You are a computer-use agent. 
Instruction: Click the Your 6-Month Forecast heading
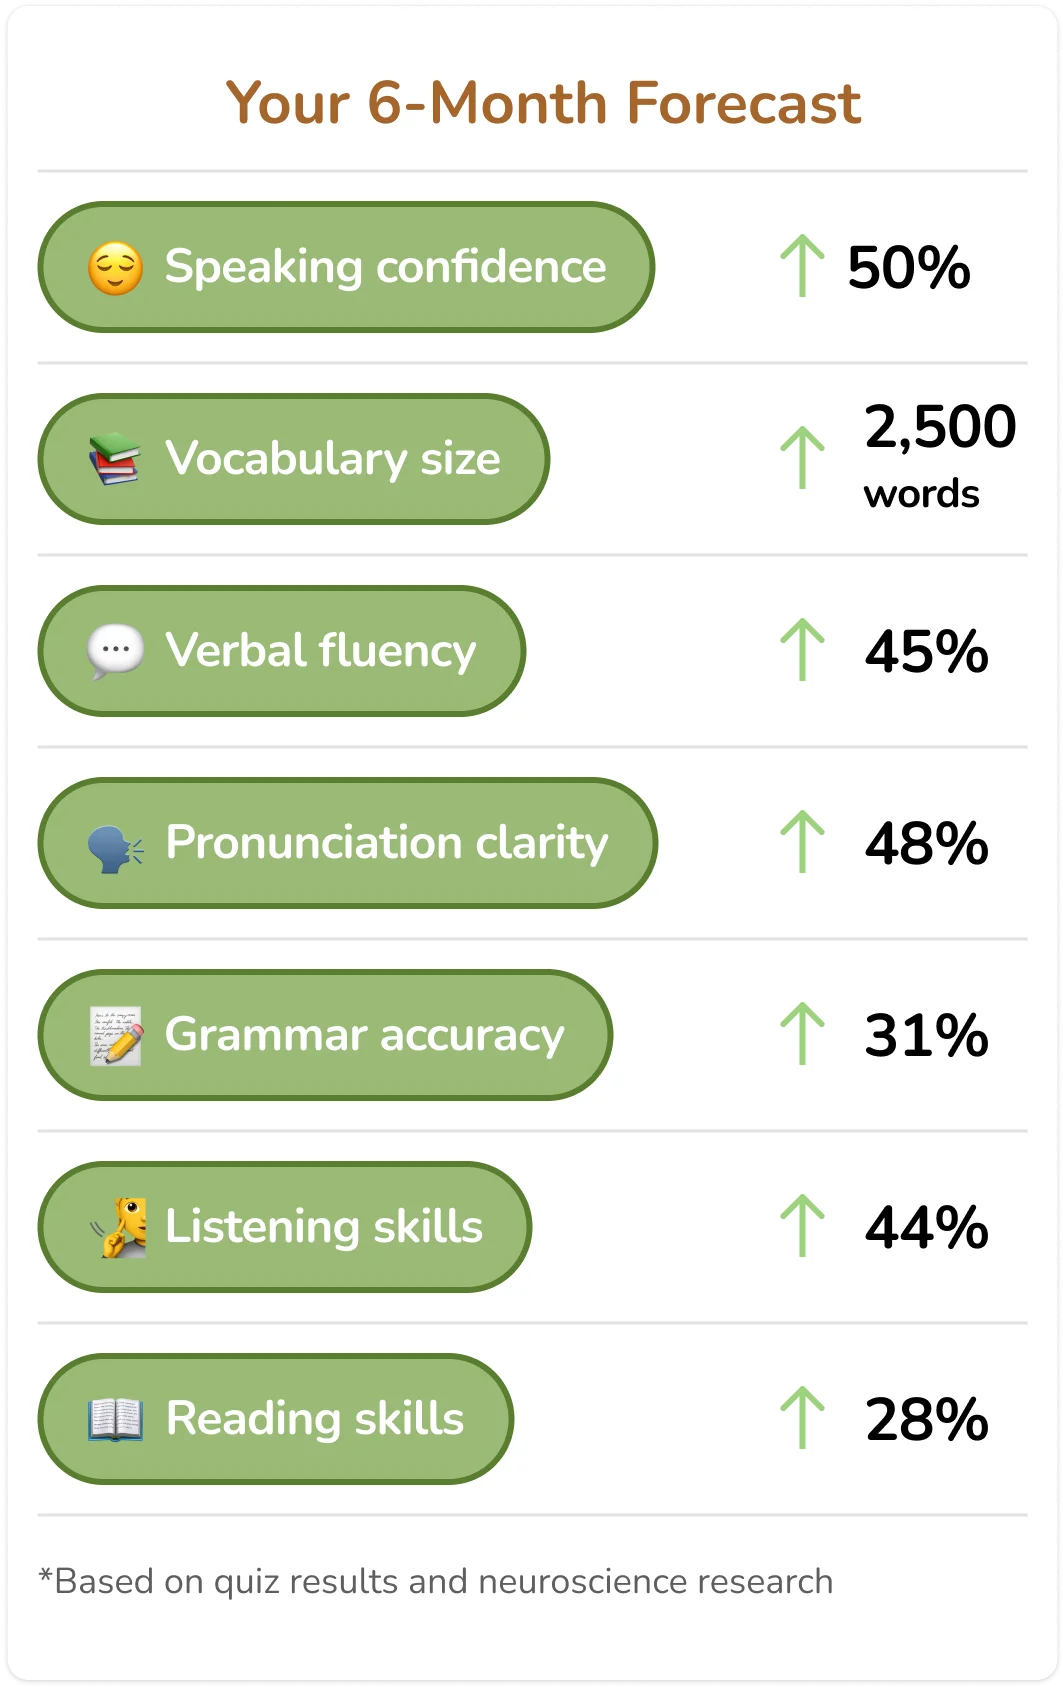pos(543,103)
